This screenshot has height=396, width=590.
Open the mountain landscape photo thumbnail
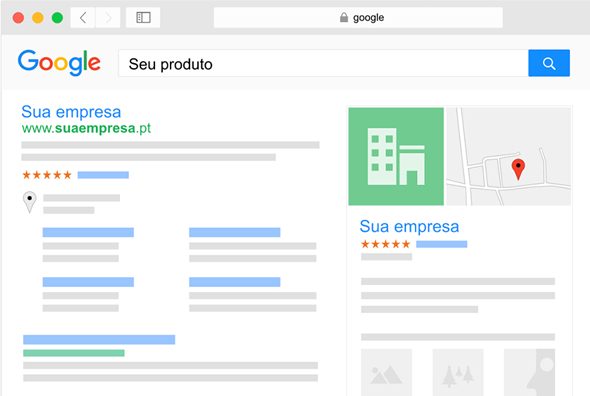point(386,372)
